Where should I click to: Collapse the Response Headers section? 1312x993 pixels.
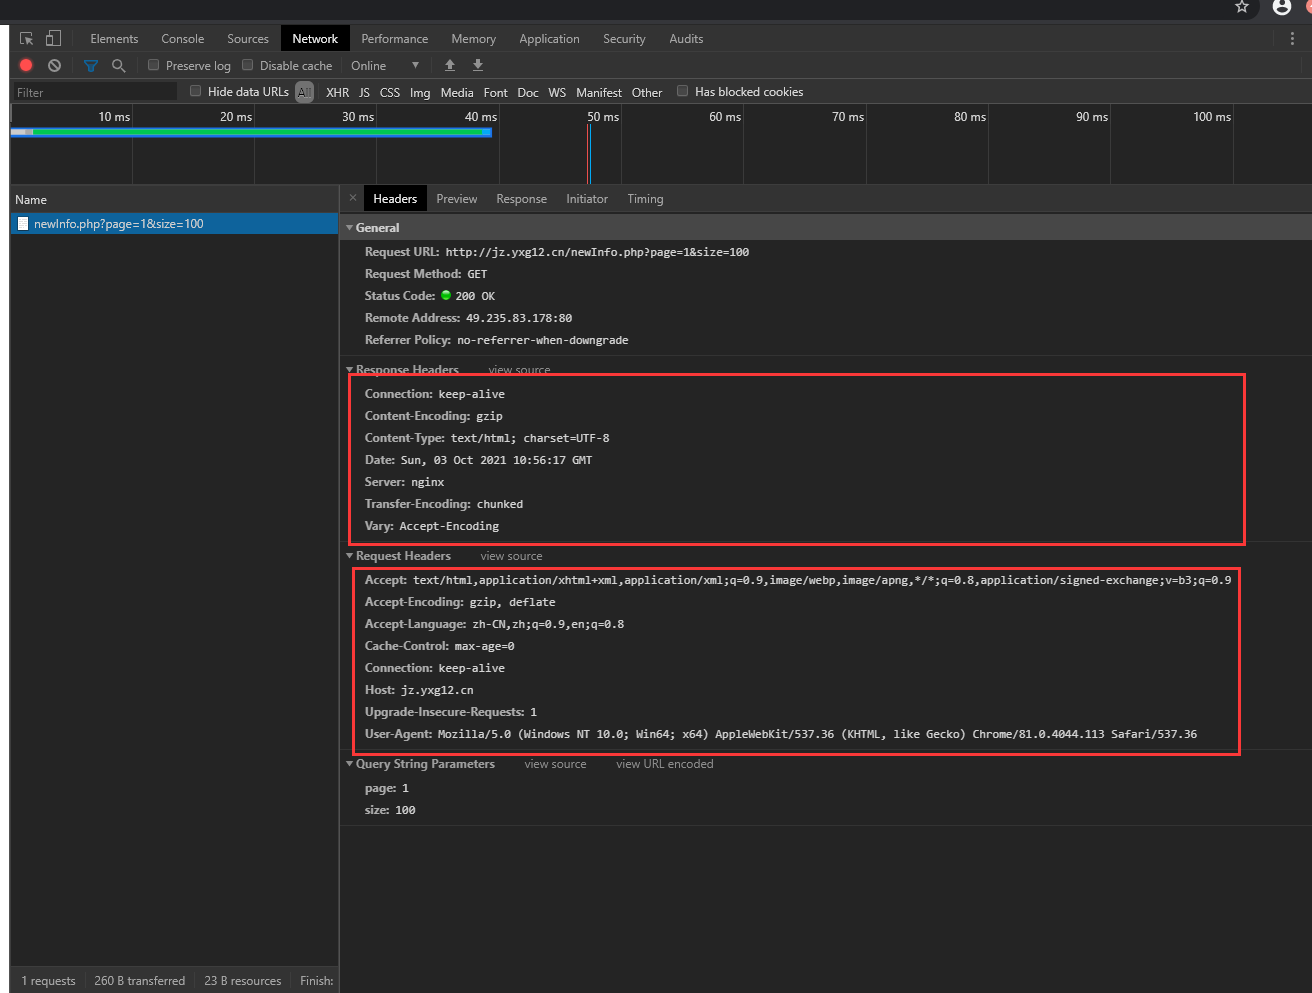click(350, 370)
